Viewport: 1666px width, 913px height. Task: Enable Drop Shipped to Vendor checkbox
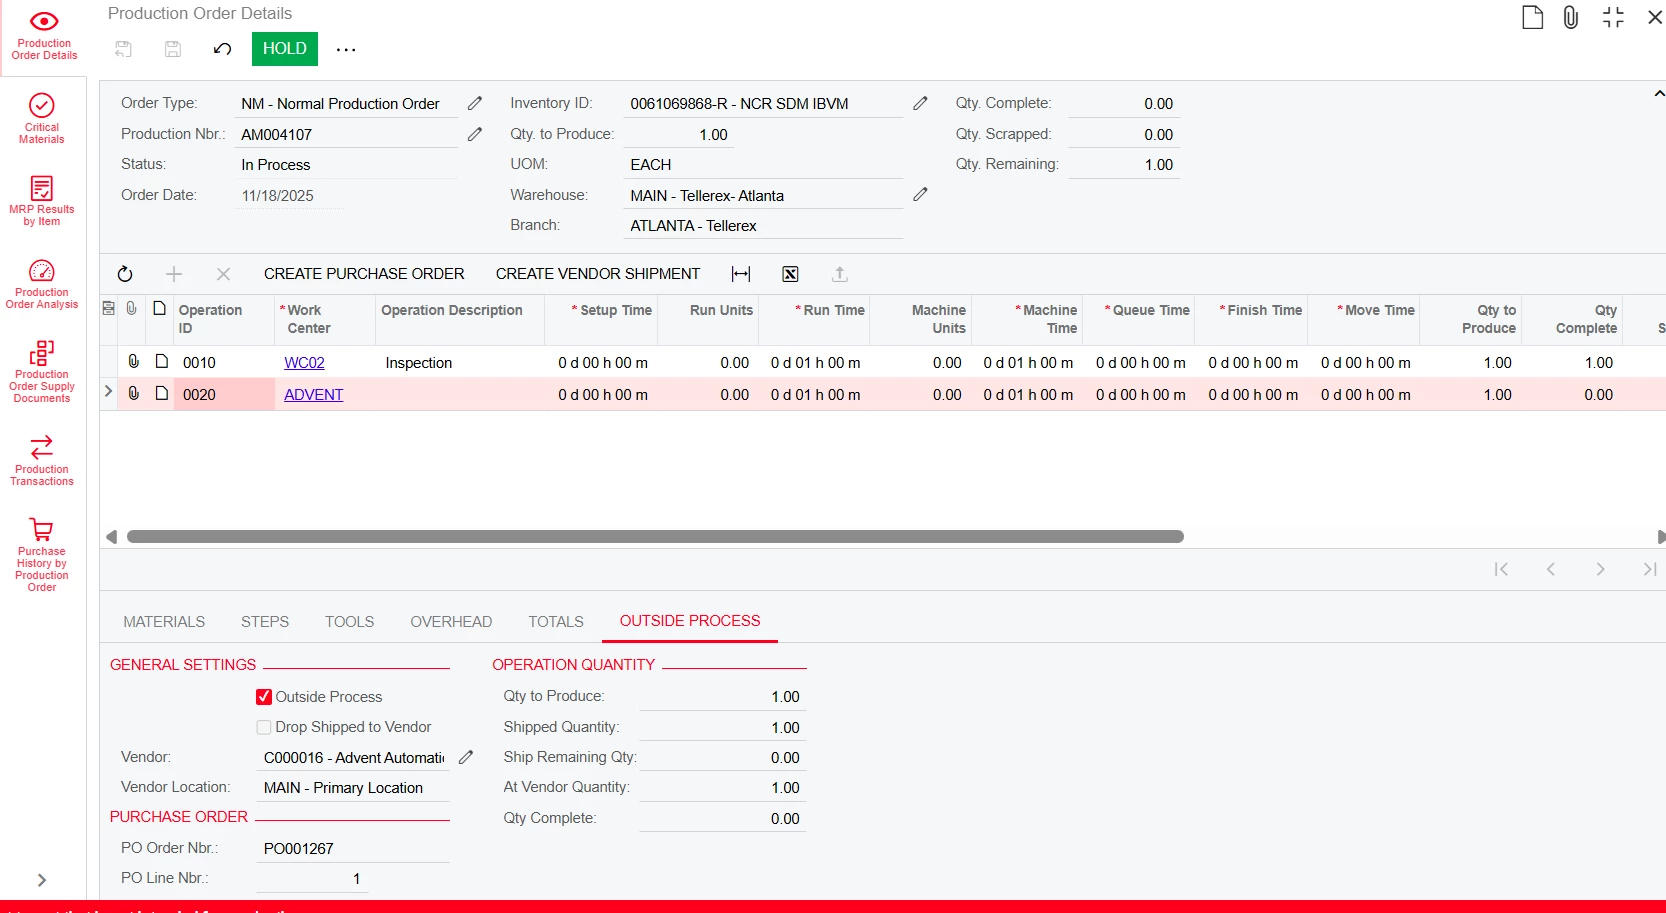pyautogui.click(x=264, y=727)
